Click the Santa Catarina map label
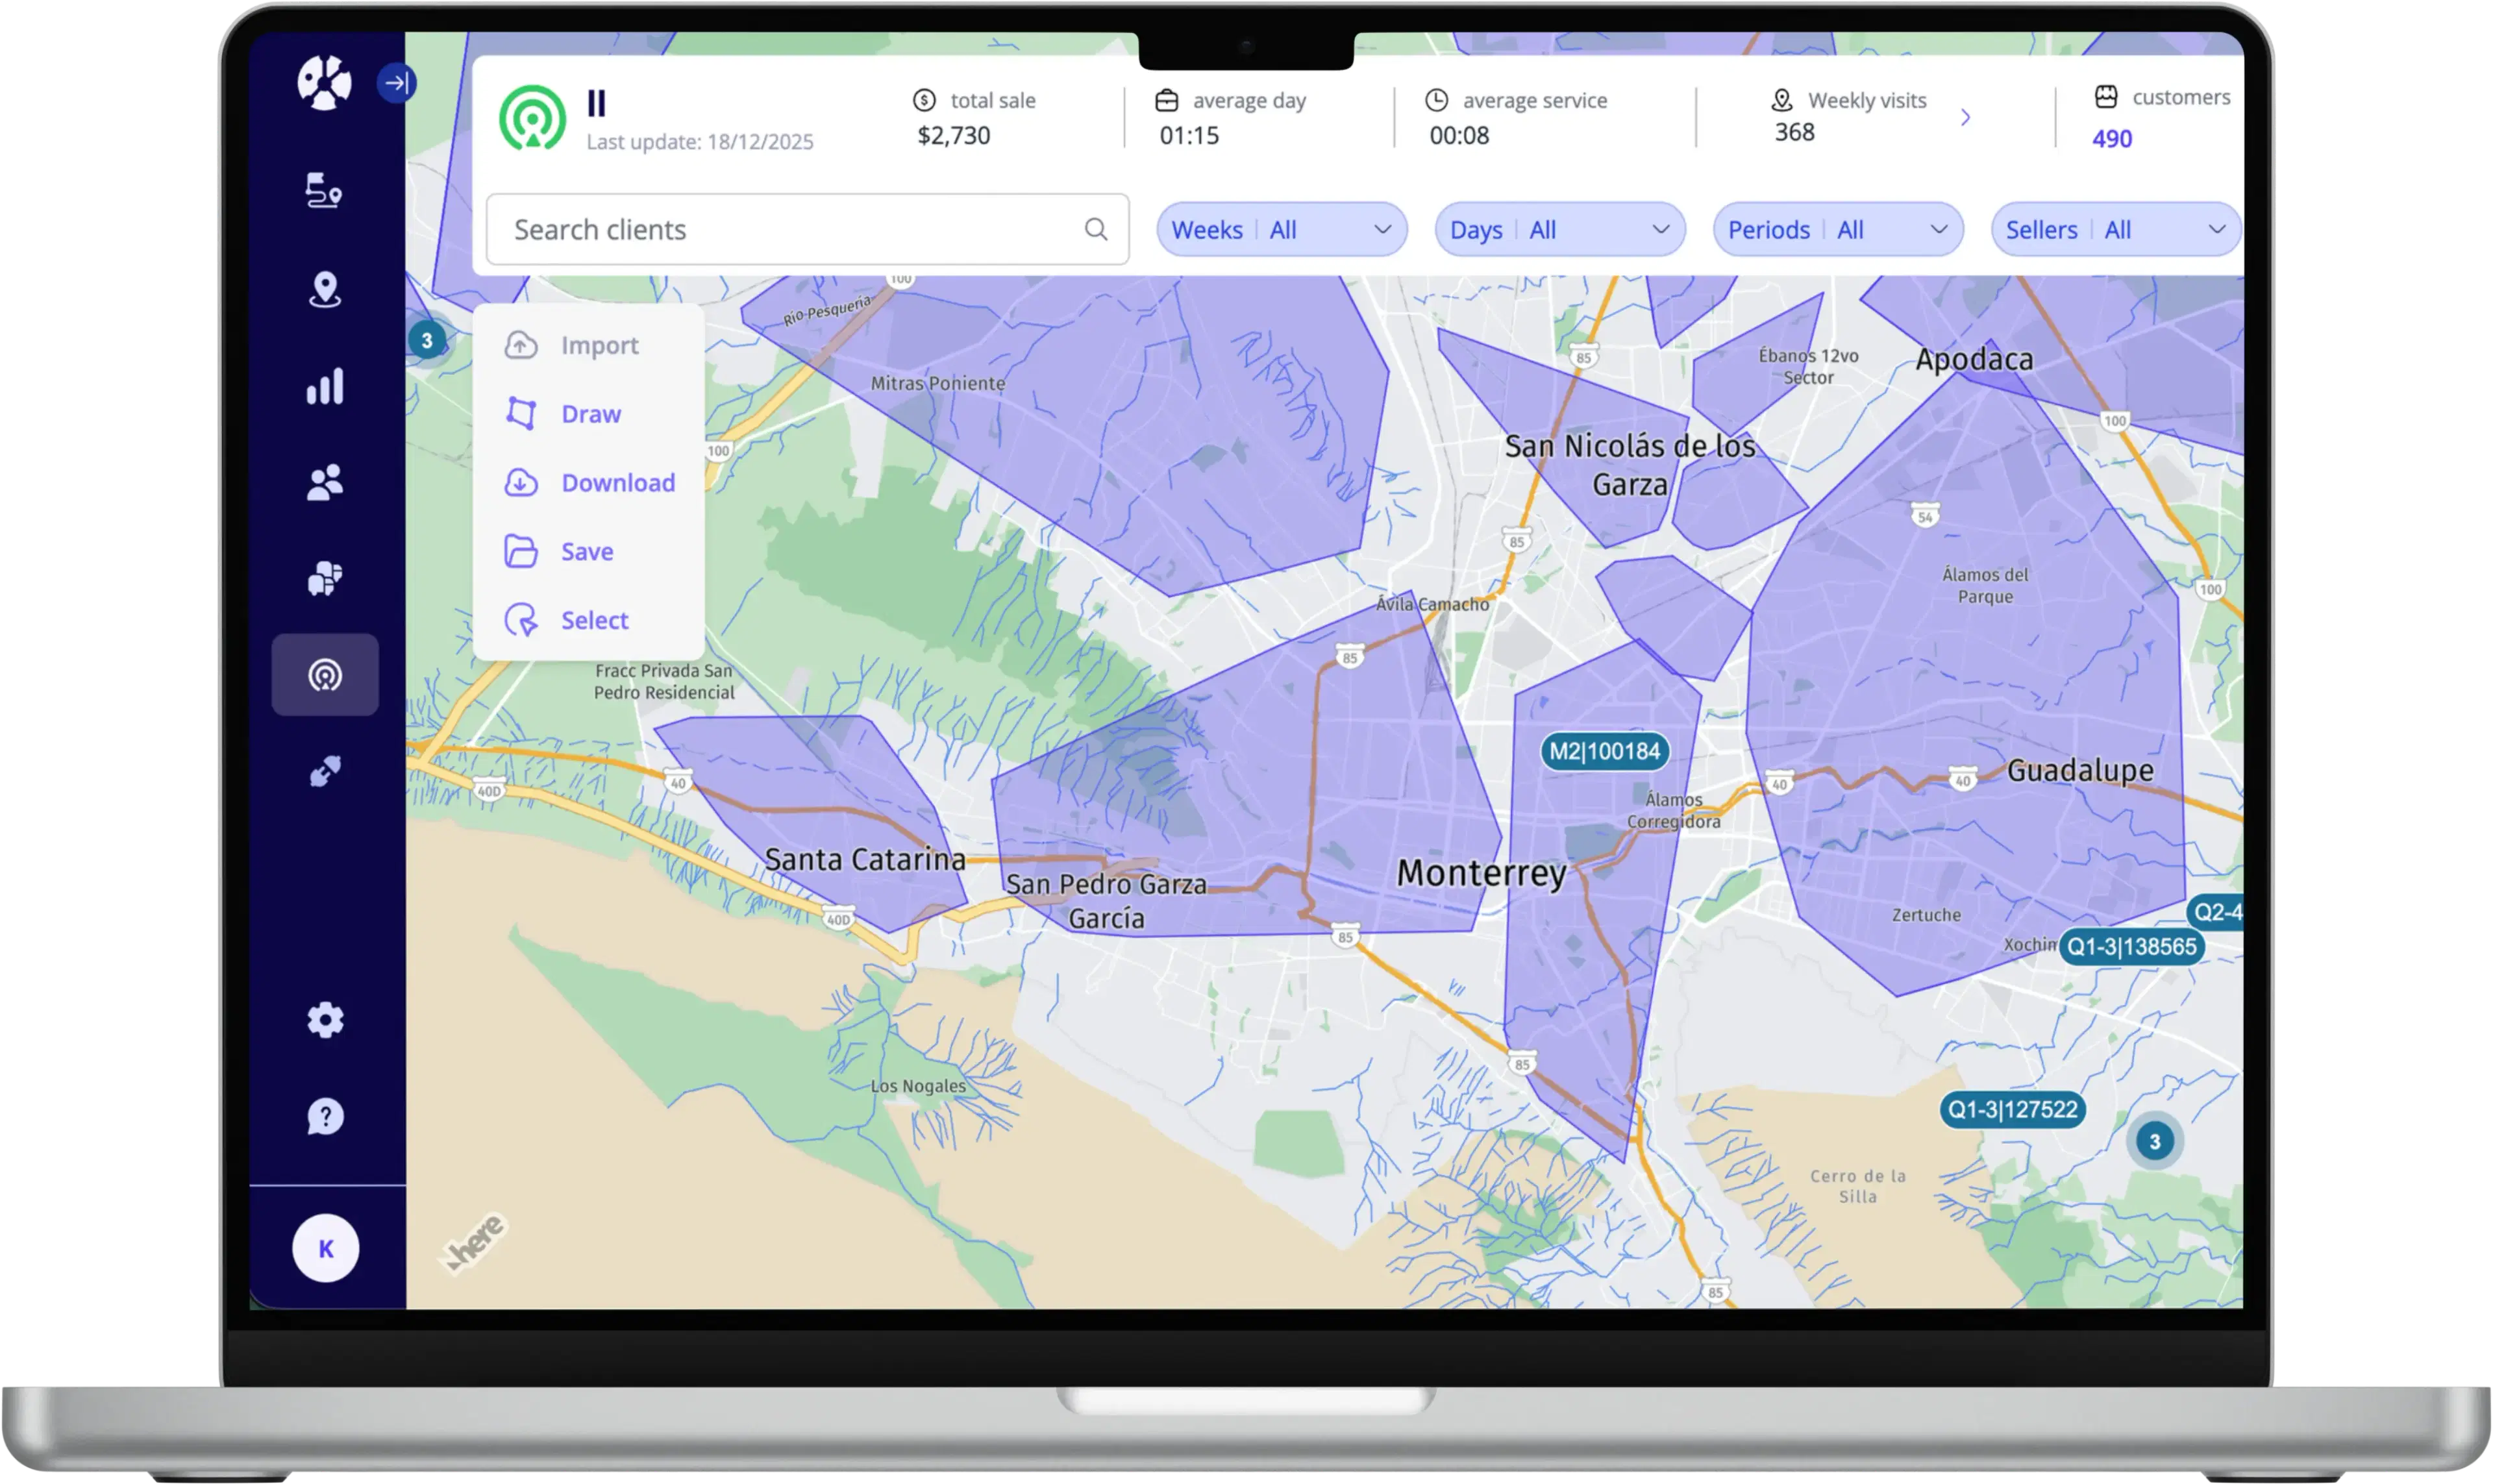Screen dimensions: 2493x1484 click(865, 859)
